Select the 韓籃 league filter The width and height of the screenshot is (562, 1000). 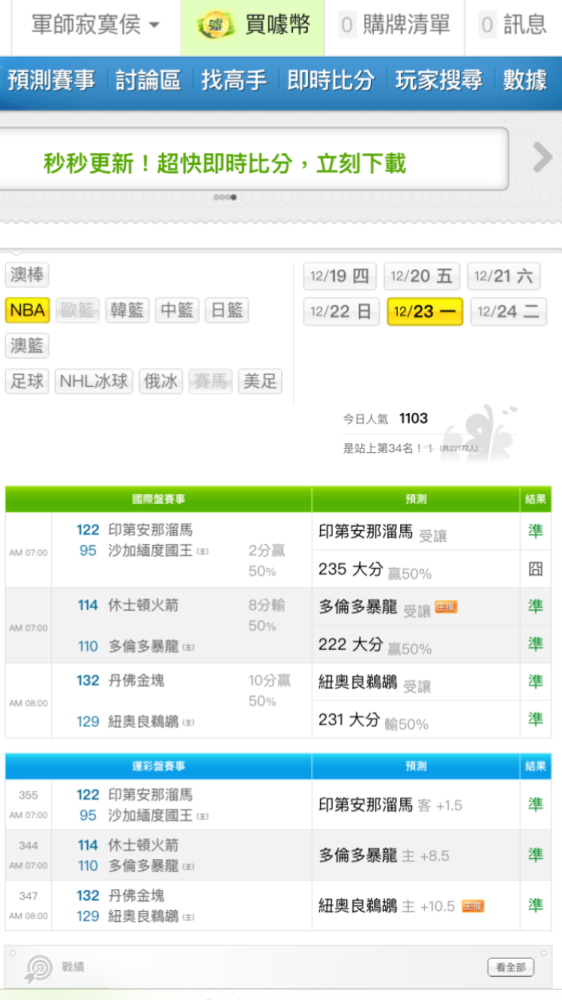(x=127, y=311)
